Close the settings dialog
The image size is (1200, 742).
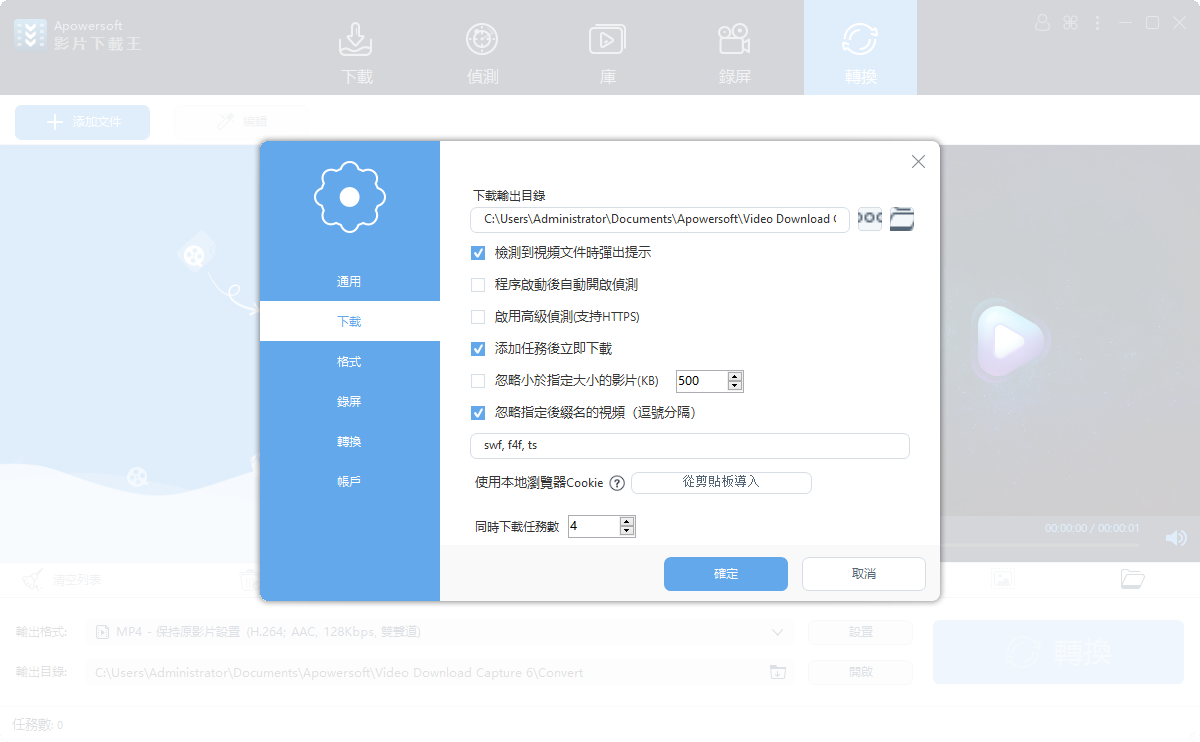[918, 161]
